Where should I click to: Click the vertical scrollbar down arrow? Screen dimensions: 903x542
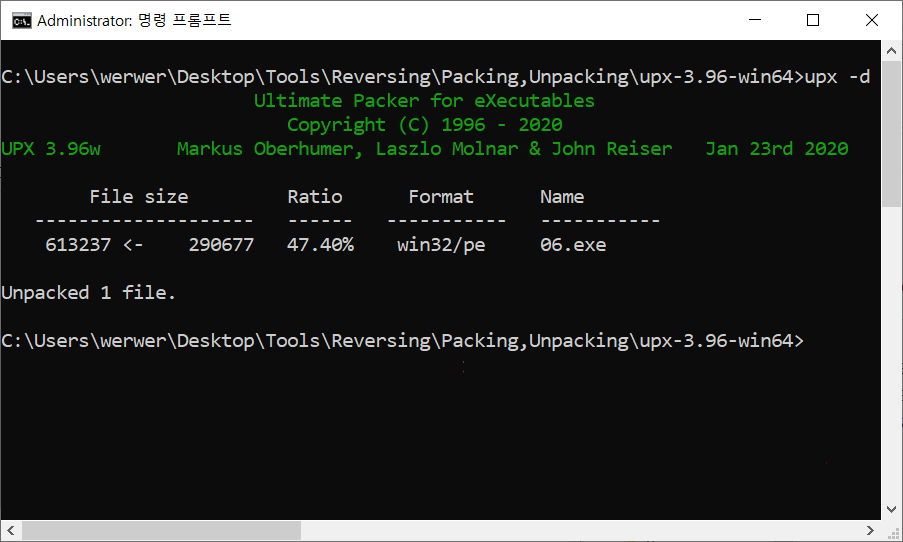(891, 509)
